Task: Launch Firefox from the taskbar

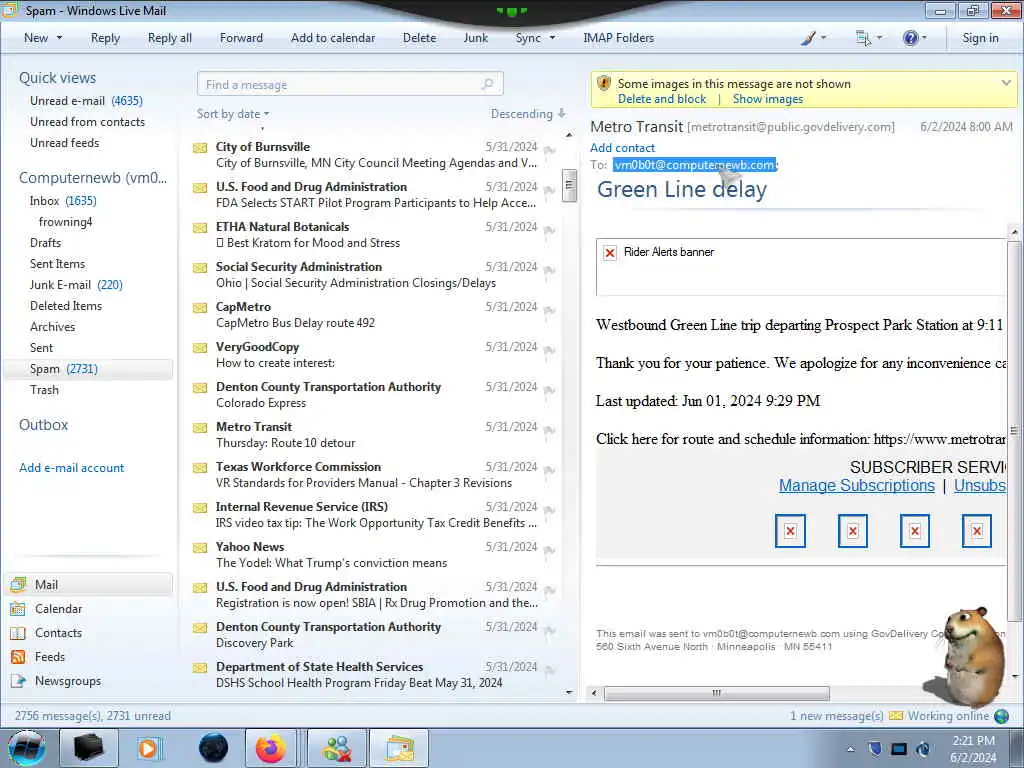Action: (x=270, y=748)
